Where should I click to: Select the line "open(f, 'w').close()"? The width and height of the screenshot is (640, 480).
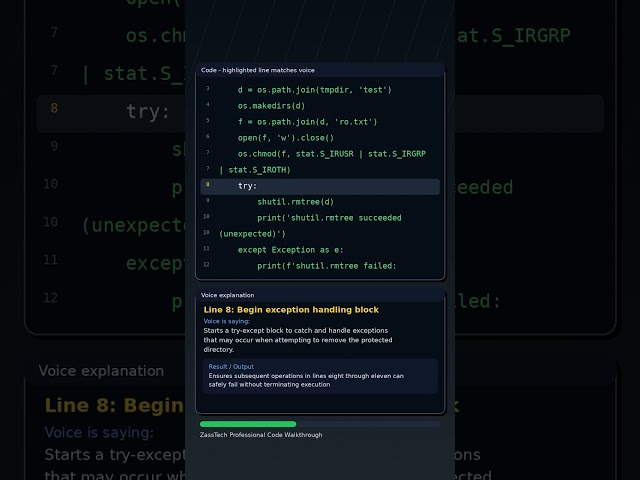coord(286,138)
